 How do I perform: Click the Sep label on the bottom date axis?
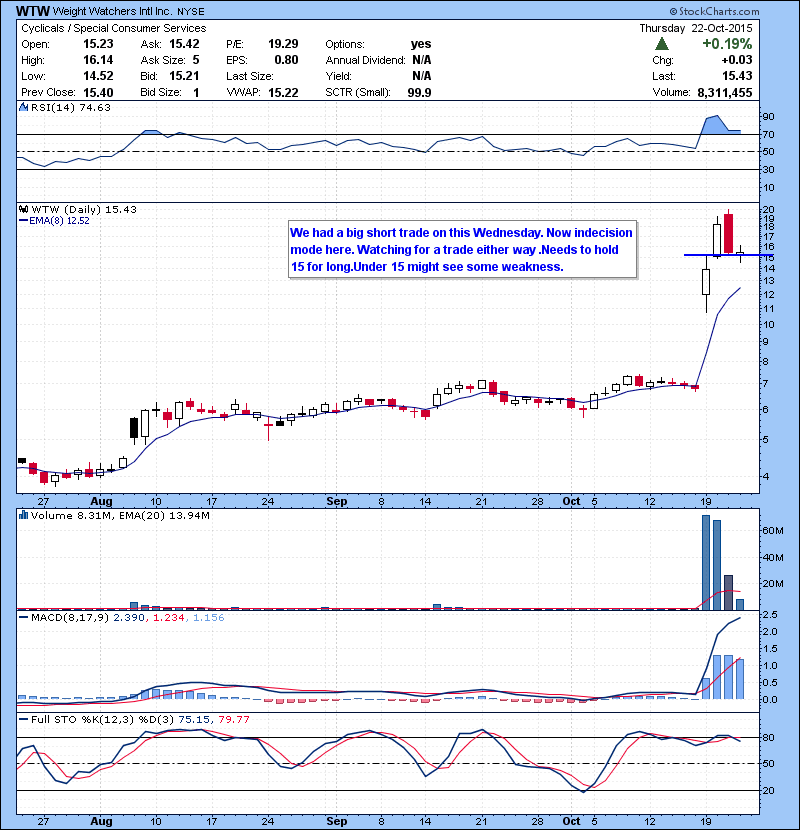pyautogui.click(x=337, y=821)
